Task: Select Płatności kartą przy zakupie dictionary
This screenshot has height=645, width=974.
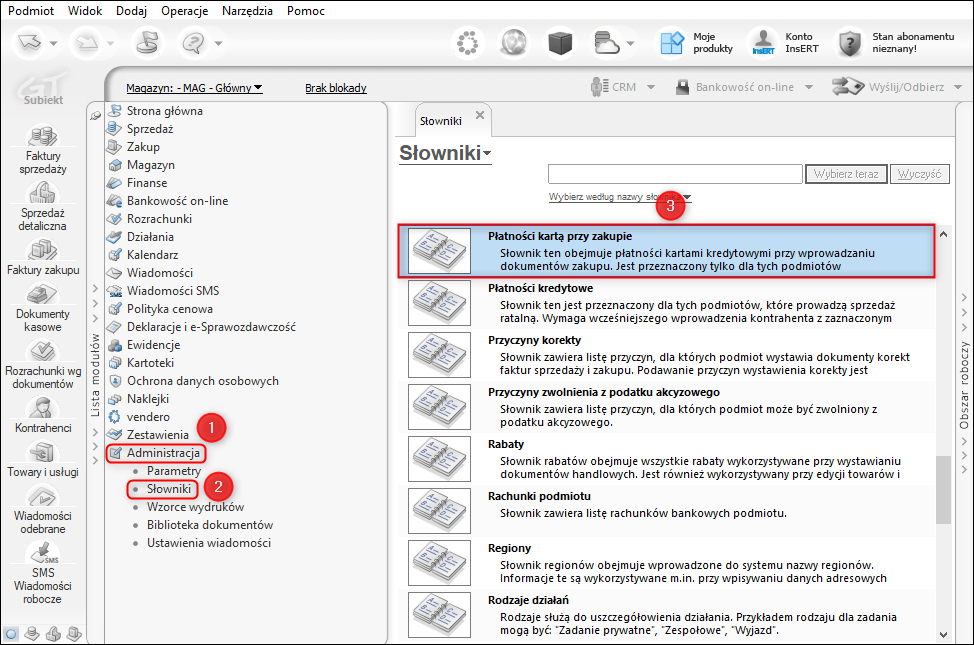Action: pos(667,251)
